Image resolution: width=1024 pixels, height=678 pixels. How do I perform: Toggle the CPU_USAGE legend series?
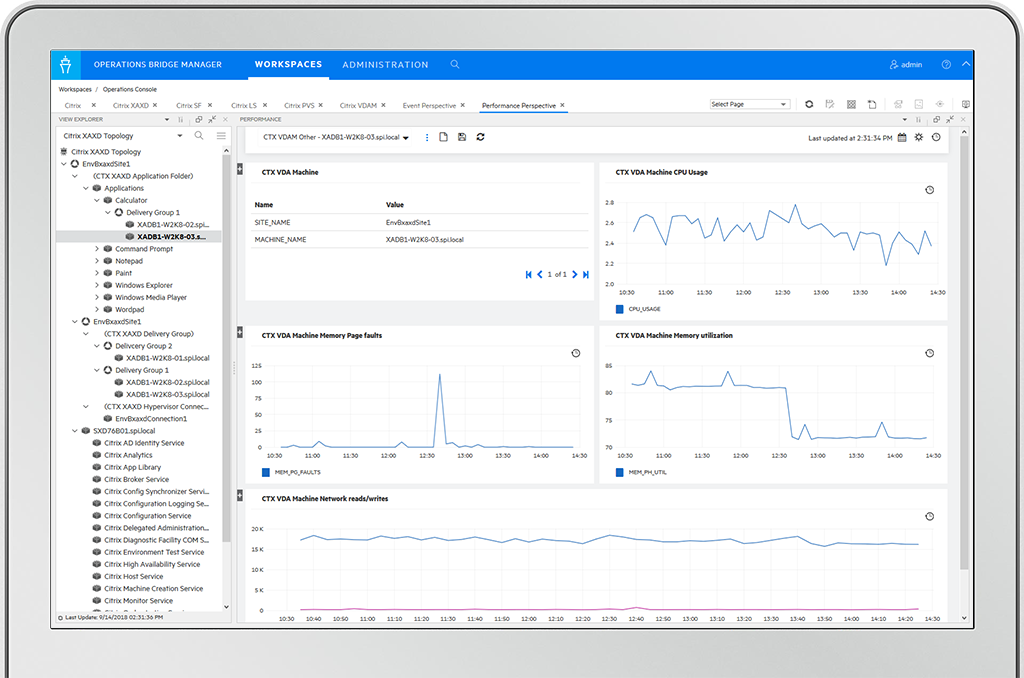[x=639, y=309]
